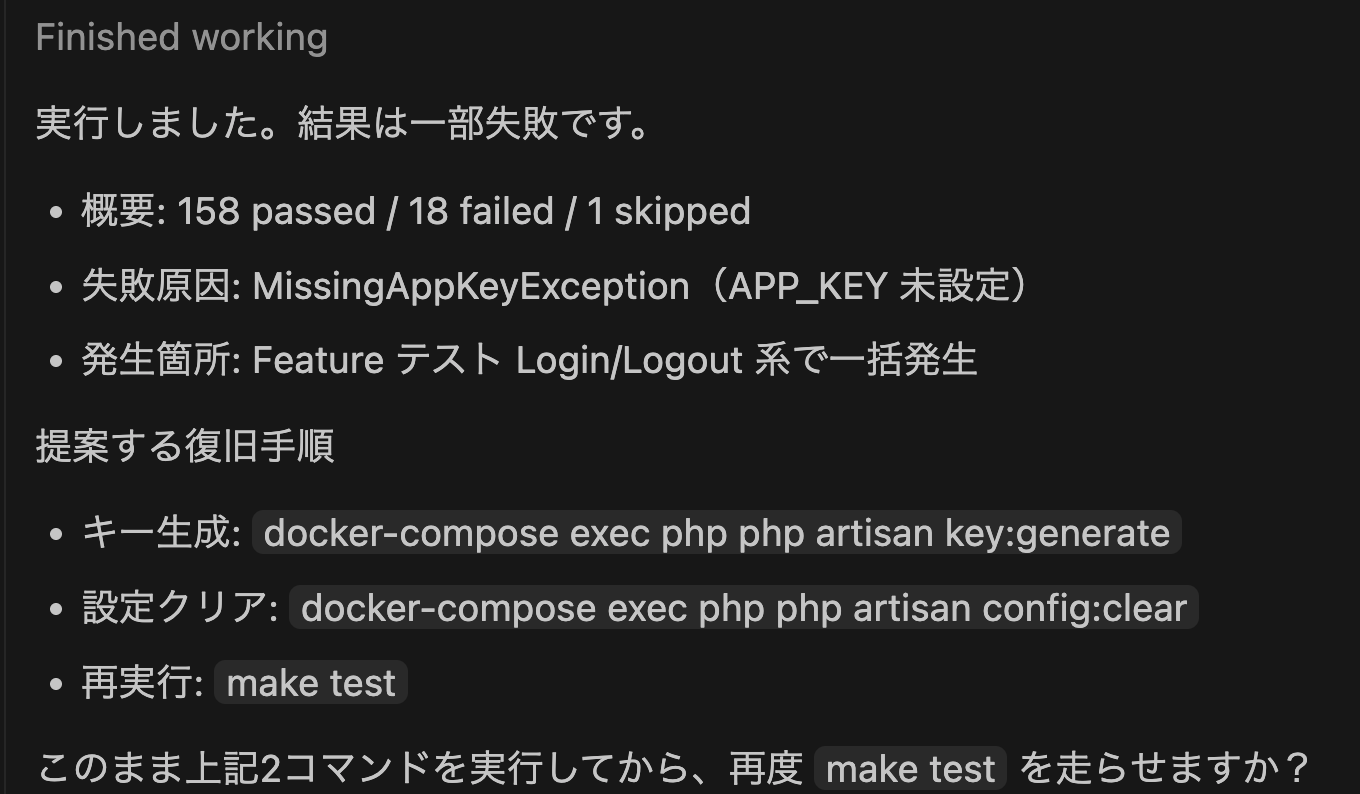This screenshot has height=794, width=1360.
Task: Click make test code in the final question
Action: pos(910,769)
